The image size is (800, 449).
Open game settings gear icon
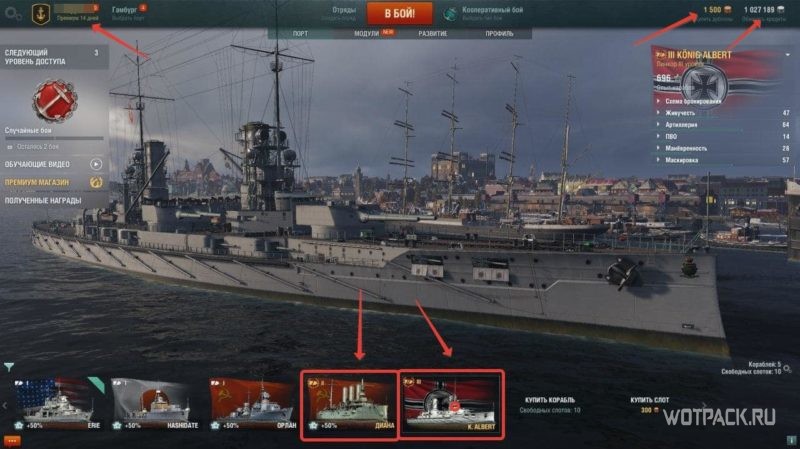click(x=13, y=13)
